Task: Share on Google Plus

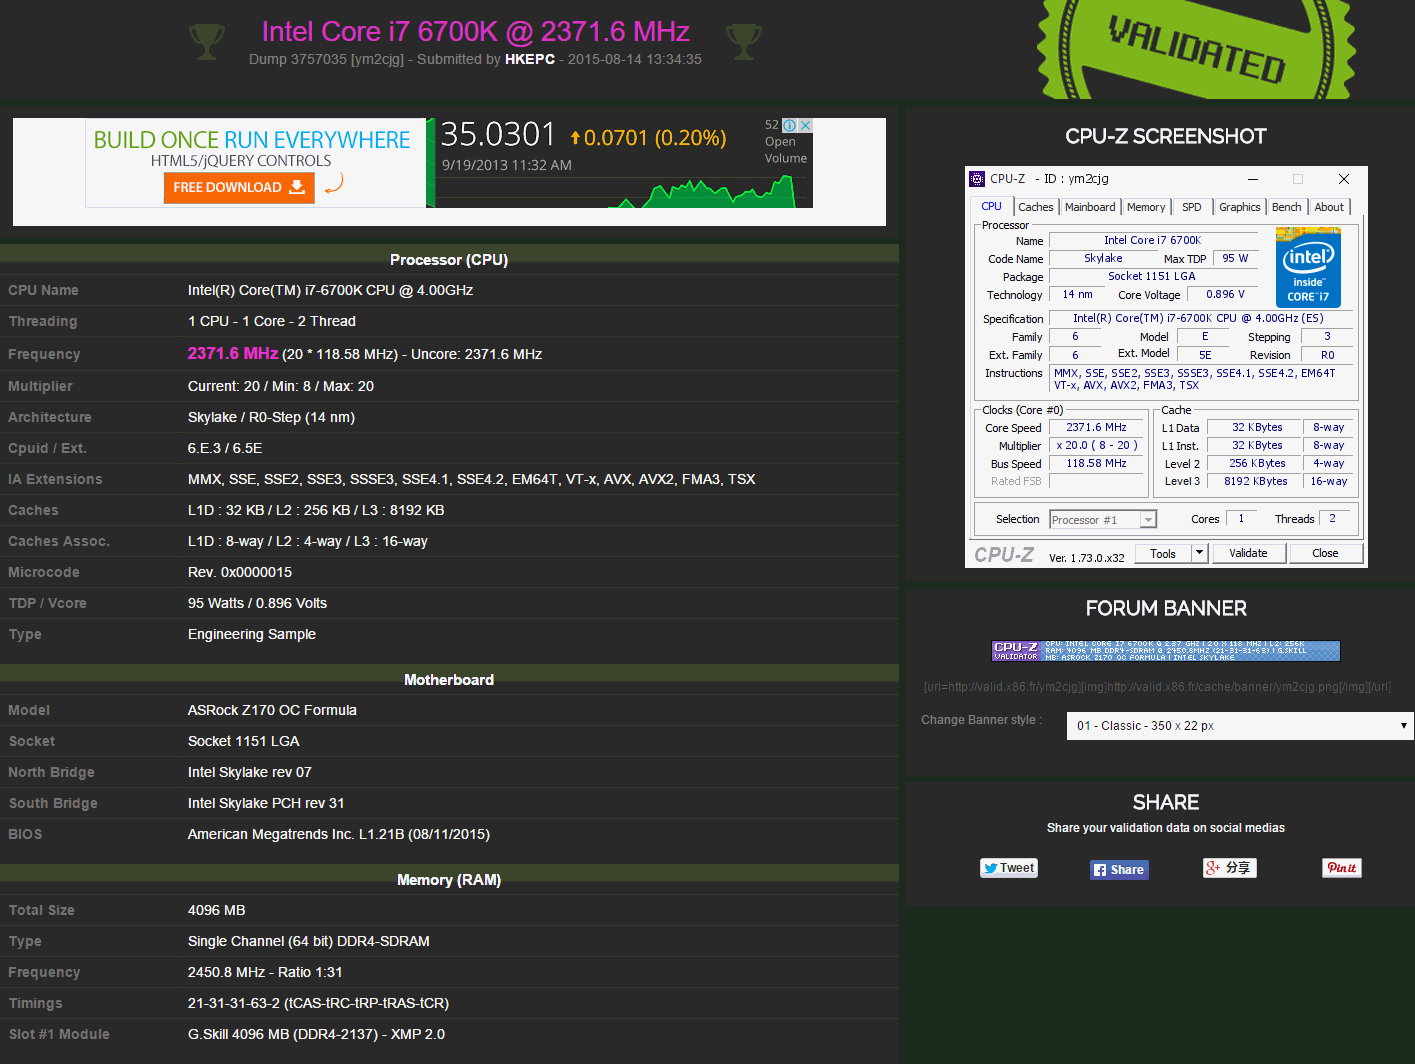Action: (1229, 868)
